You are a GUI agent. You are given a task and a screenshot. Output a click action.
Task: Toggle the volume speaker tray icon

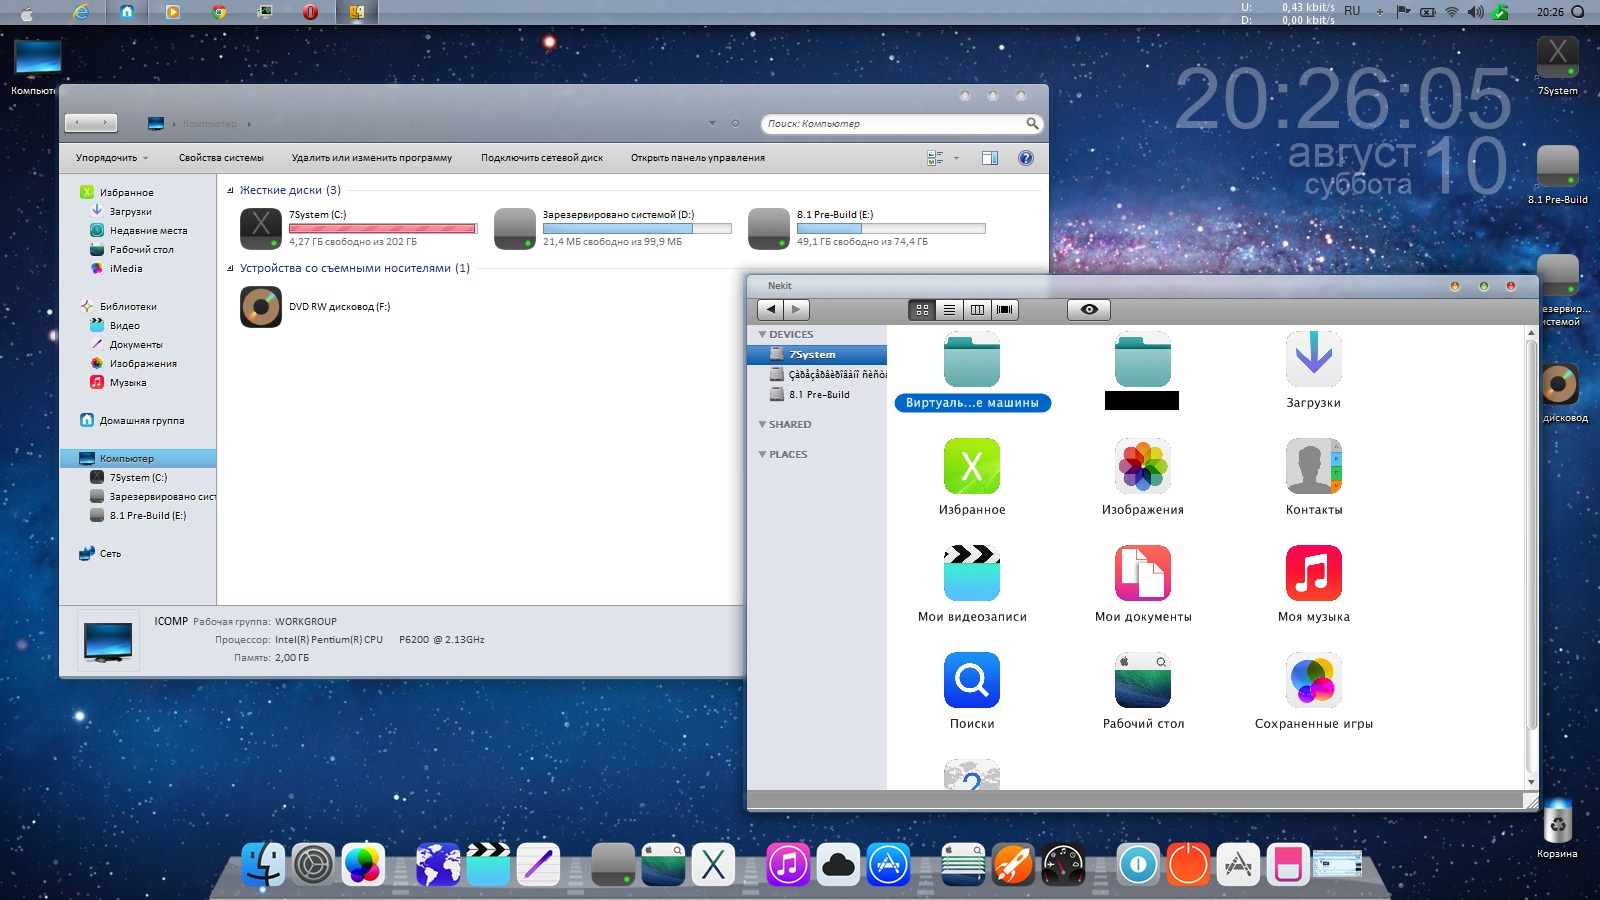click(x=1476, y=12)
